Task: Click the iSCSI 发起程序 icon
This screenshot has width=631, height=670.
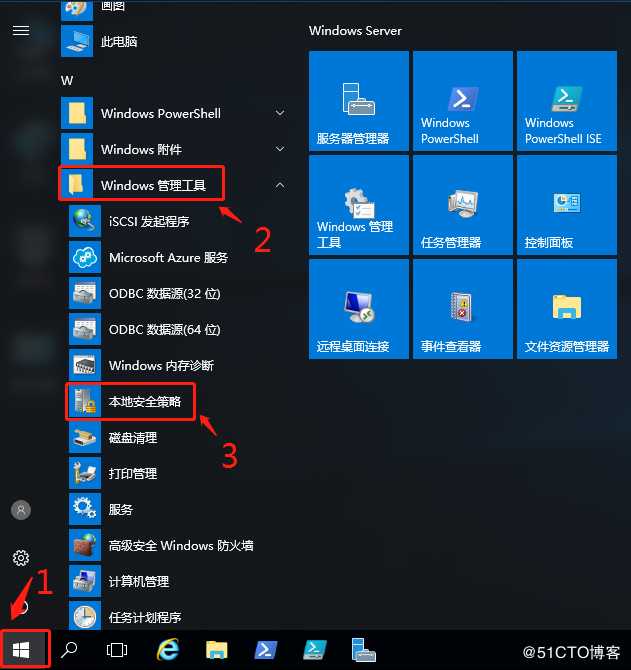Action: click(x=85, y=221)
